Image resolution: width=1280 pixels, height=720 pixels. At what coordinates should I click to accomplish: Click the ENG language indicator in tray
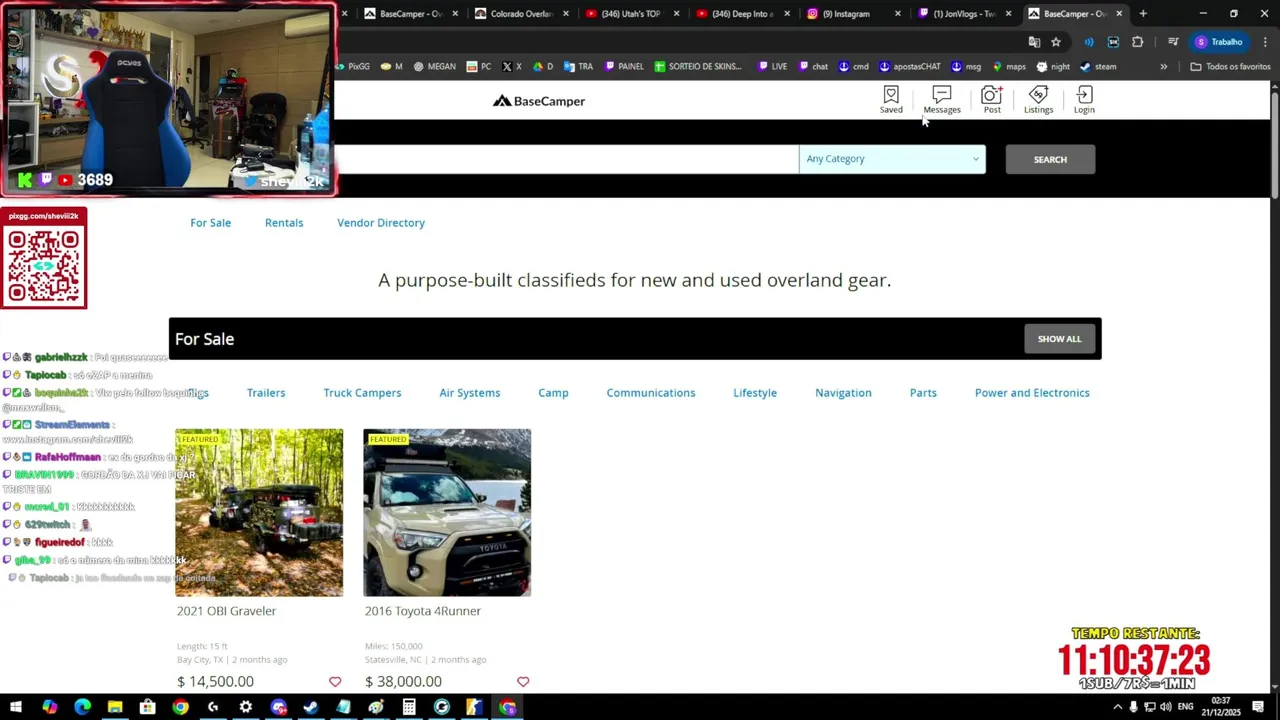[x=1185, y=707]
